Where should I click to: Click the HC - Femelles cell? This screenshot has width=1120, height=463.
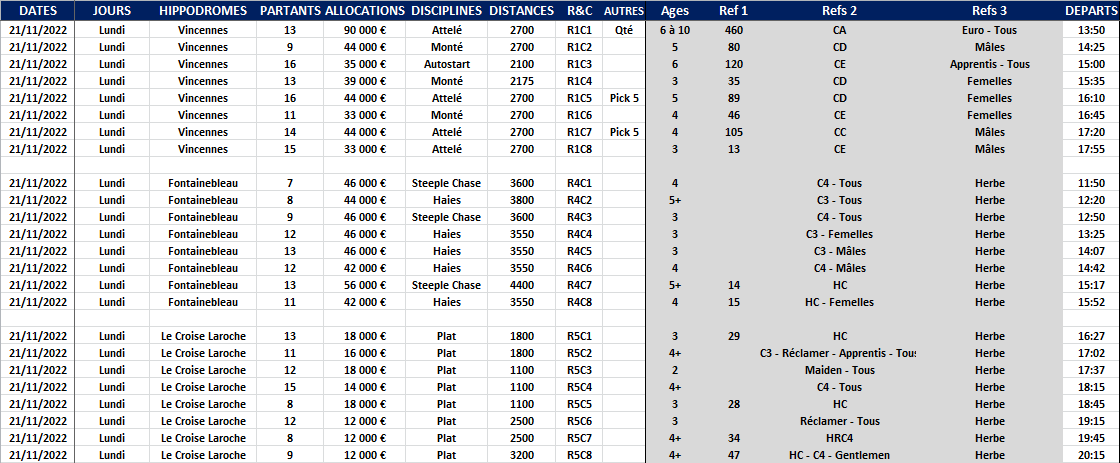pyautogui.click(x=840, y=302)
